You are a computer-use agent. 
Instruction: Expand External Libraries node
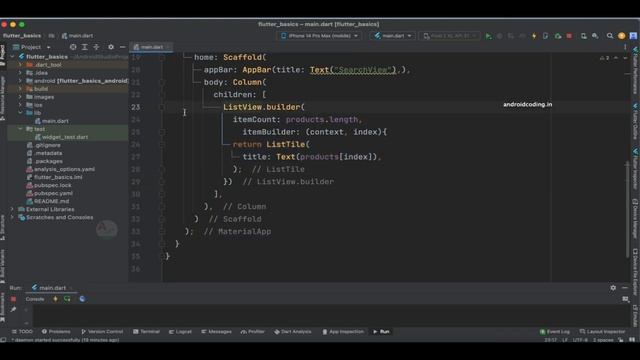(x=12, y=209)
